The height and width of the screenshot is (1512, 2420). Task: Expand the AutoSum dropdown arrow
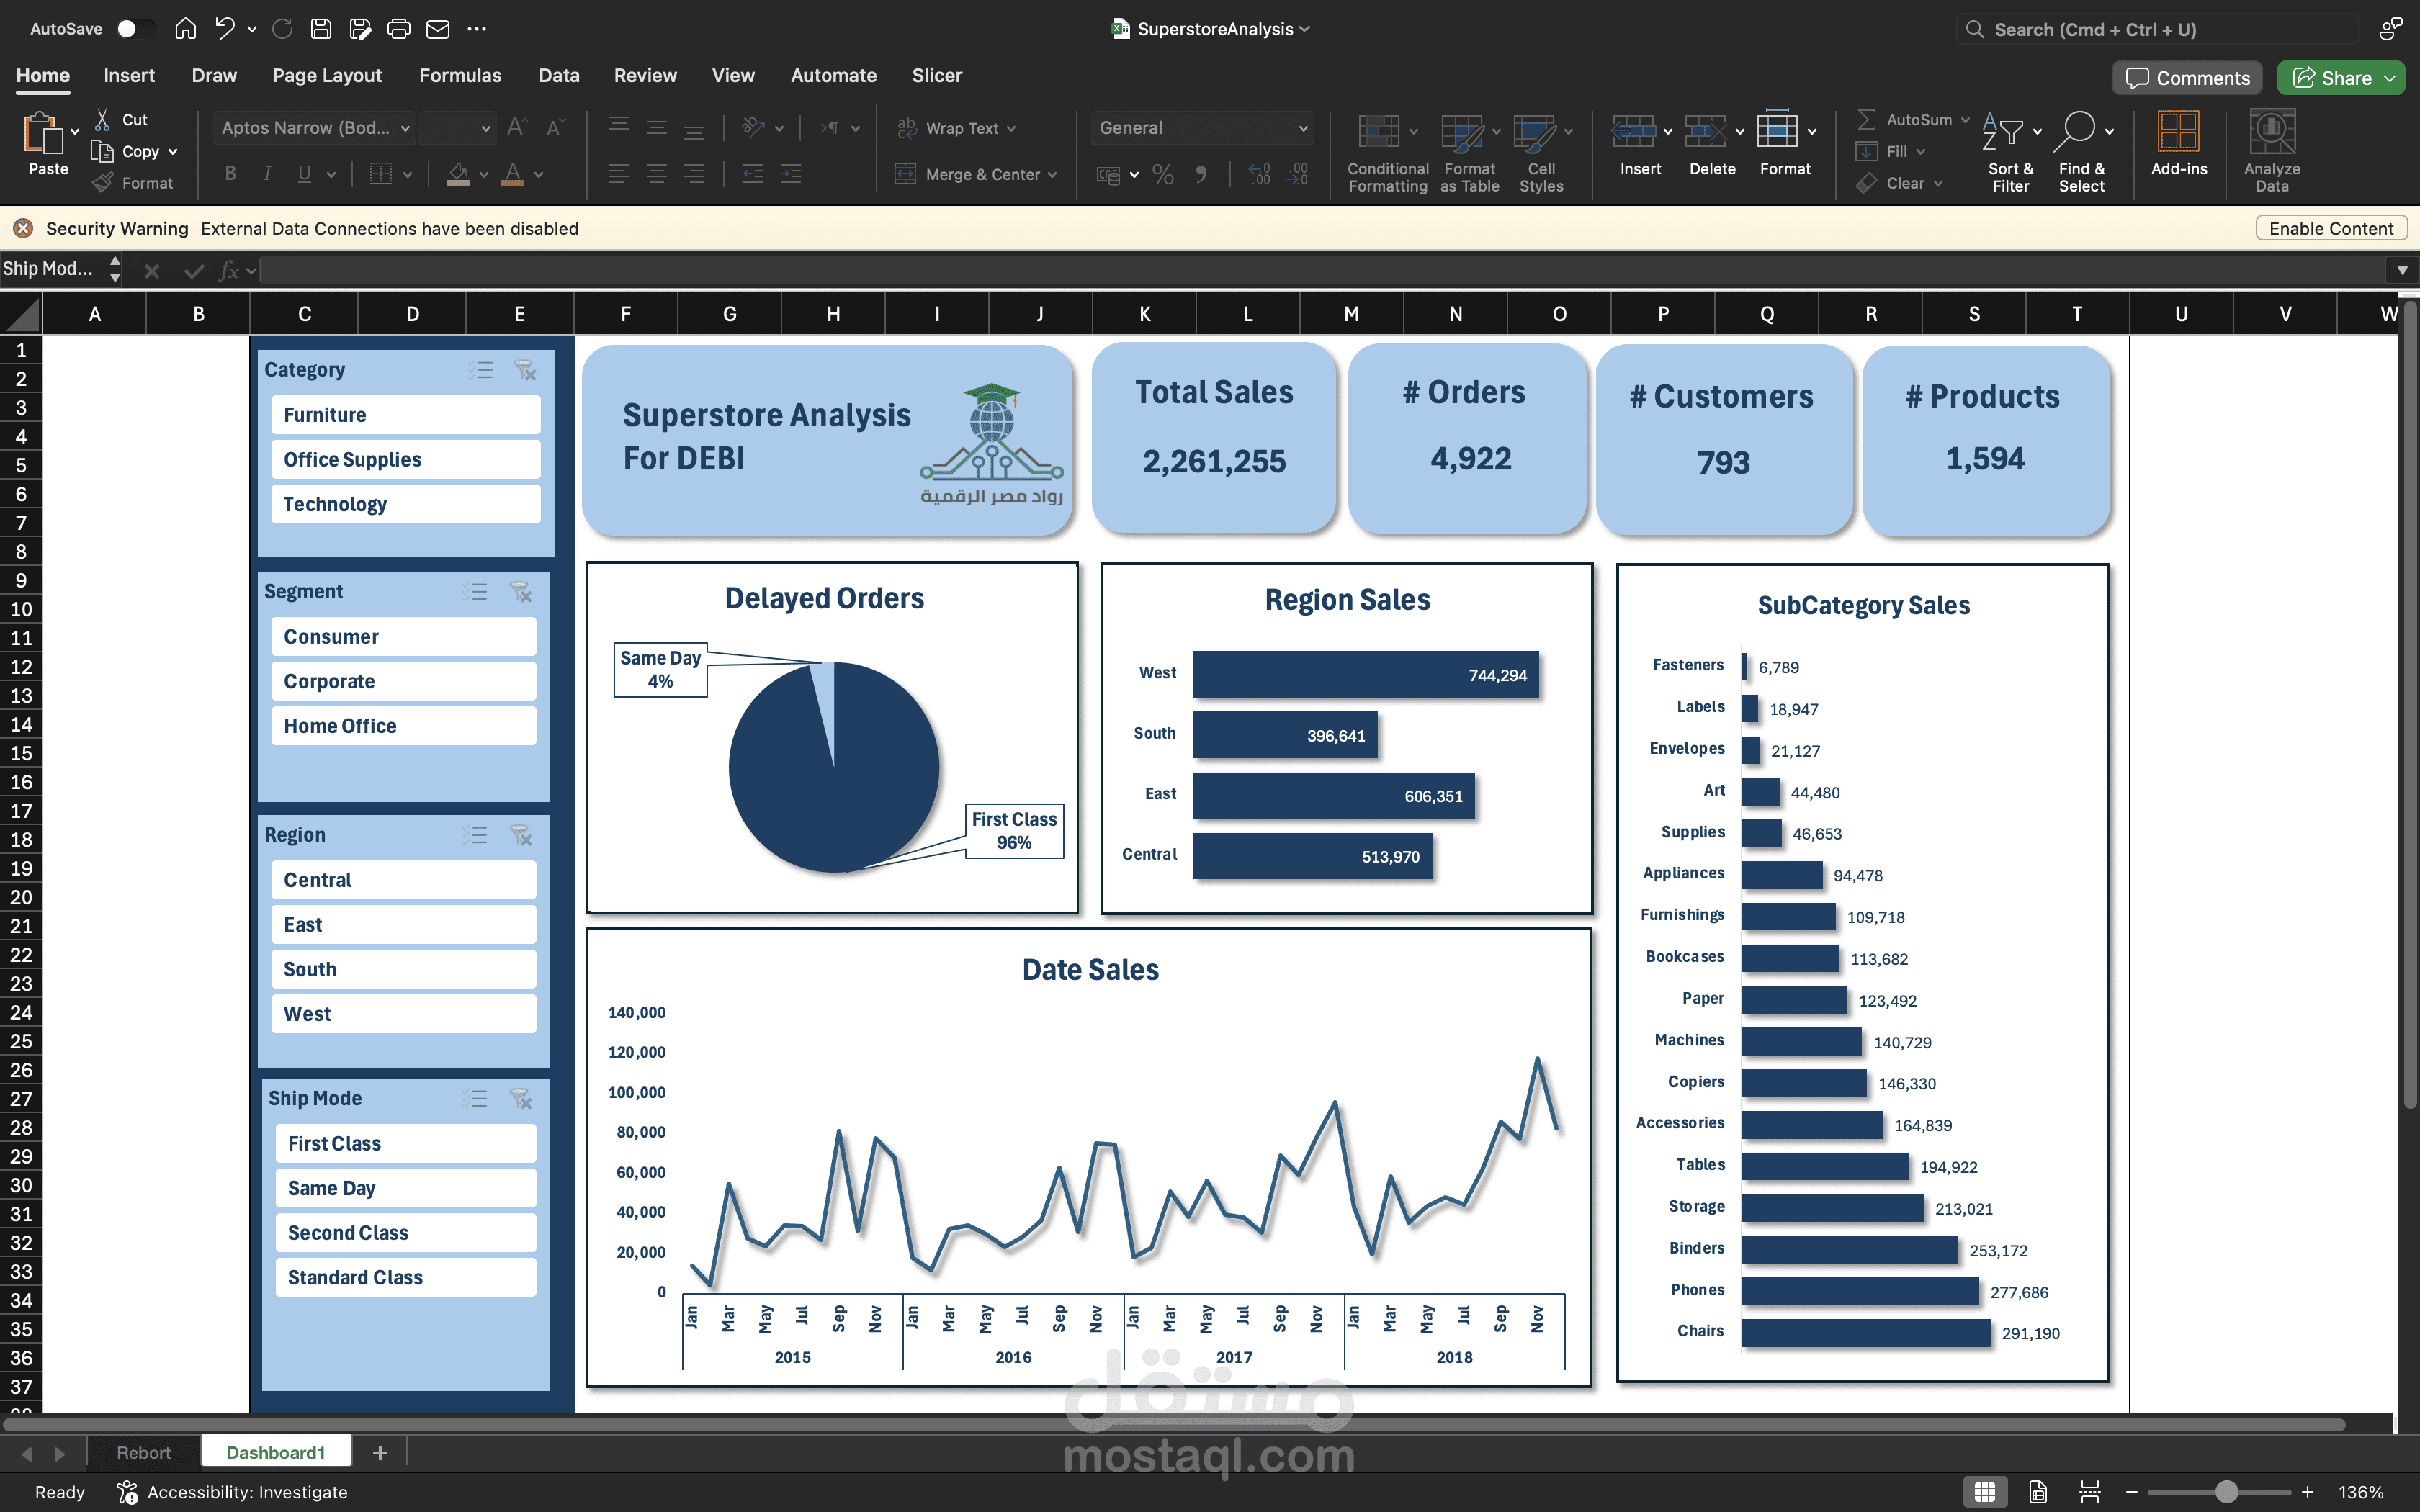tap(1965, 120)
